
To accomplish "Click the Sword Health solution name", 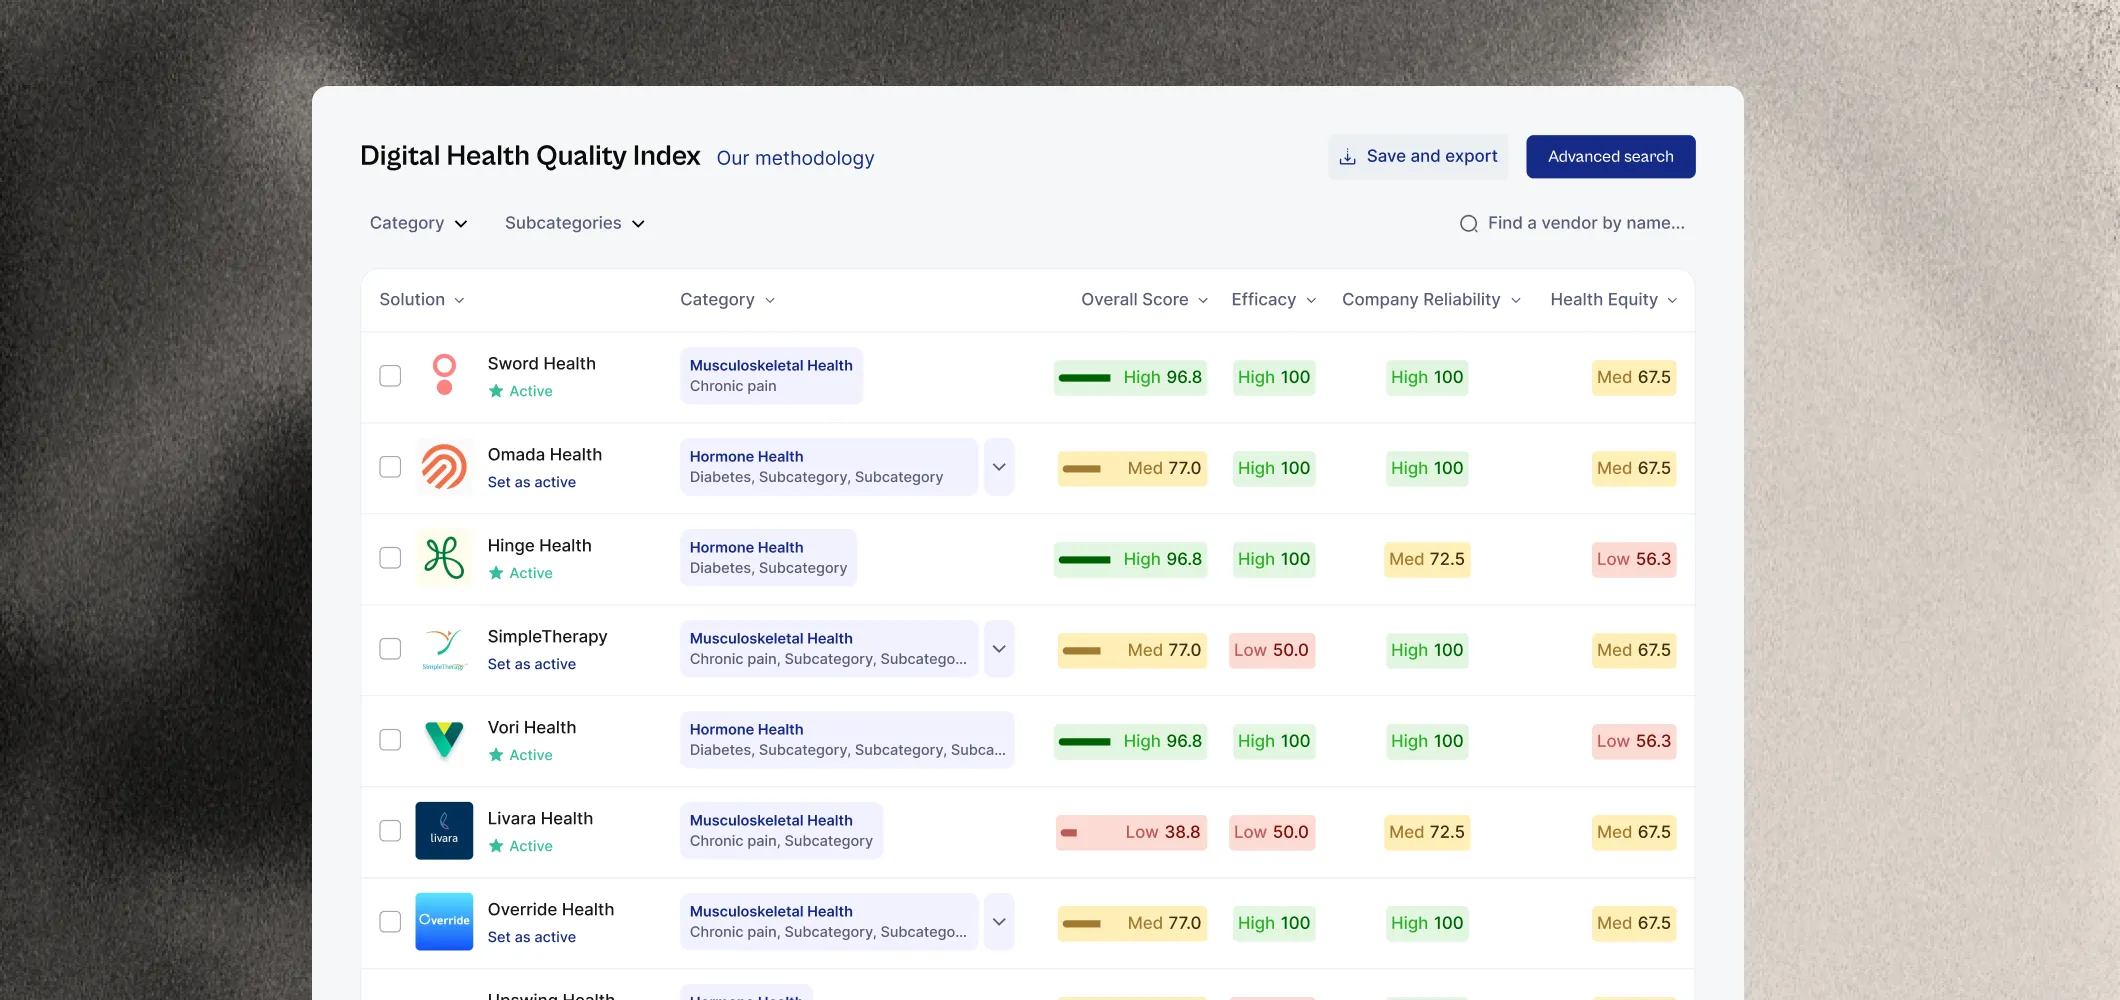I will tap(541, 364).
